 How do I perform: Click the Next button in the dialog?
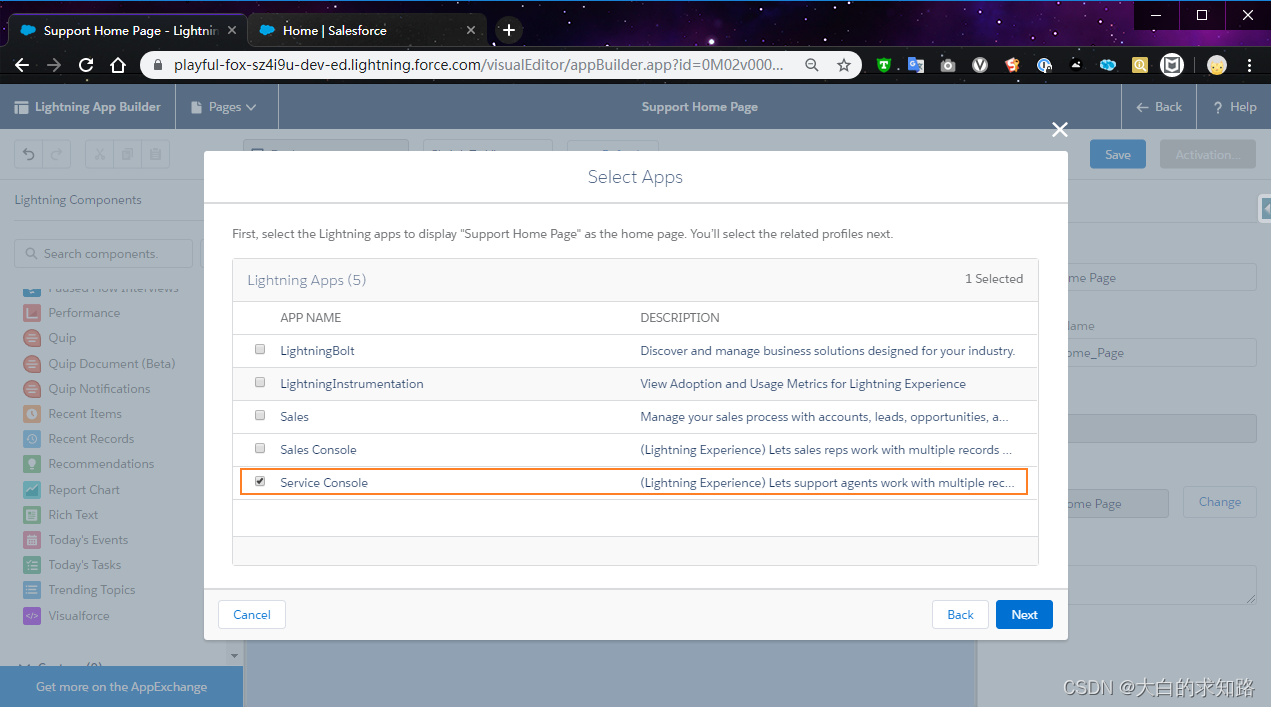pos(1024,615)
